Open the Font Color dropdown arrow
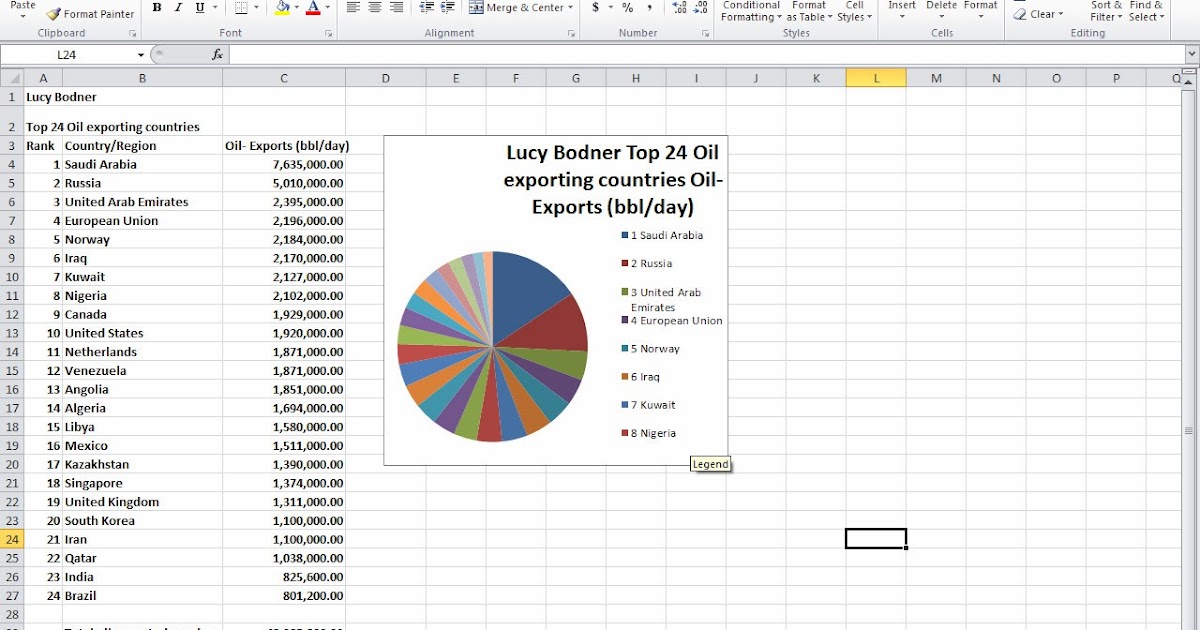1200x630 pixels. (x=327, y=8)
